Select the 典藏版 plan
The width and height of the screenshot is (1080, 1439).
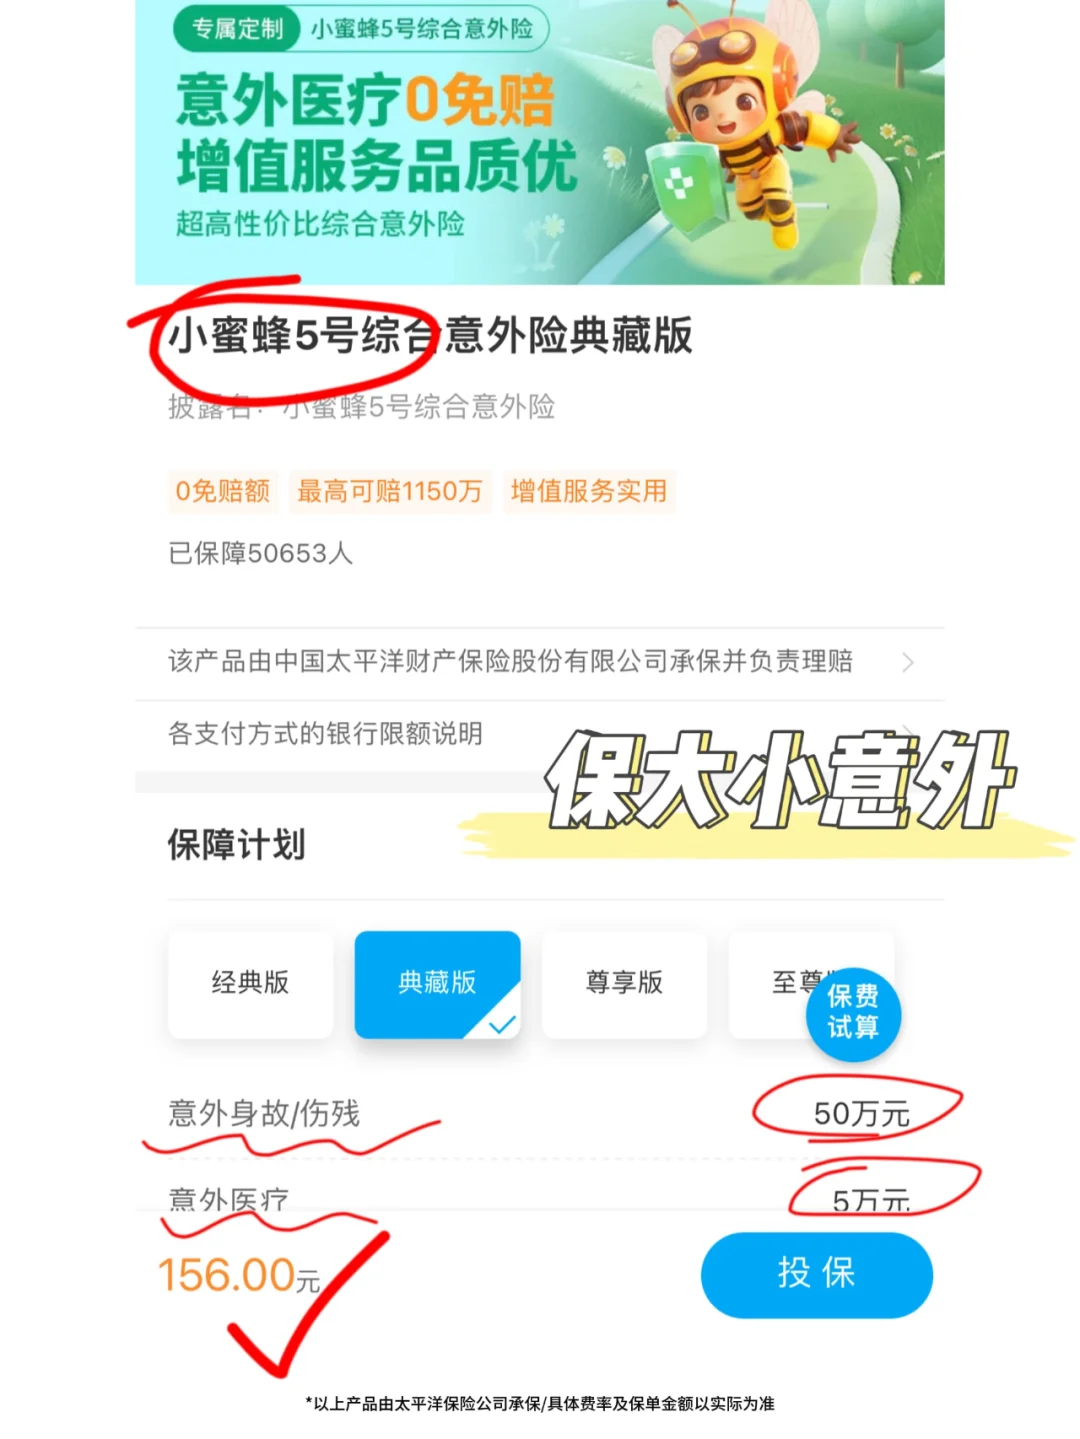click(x=437, y=984)
